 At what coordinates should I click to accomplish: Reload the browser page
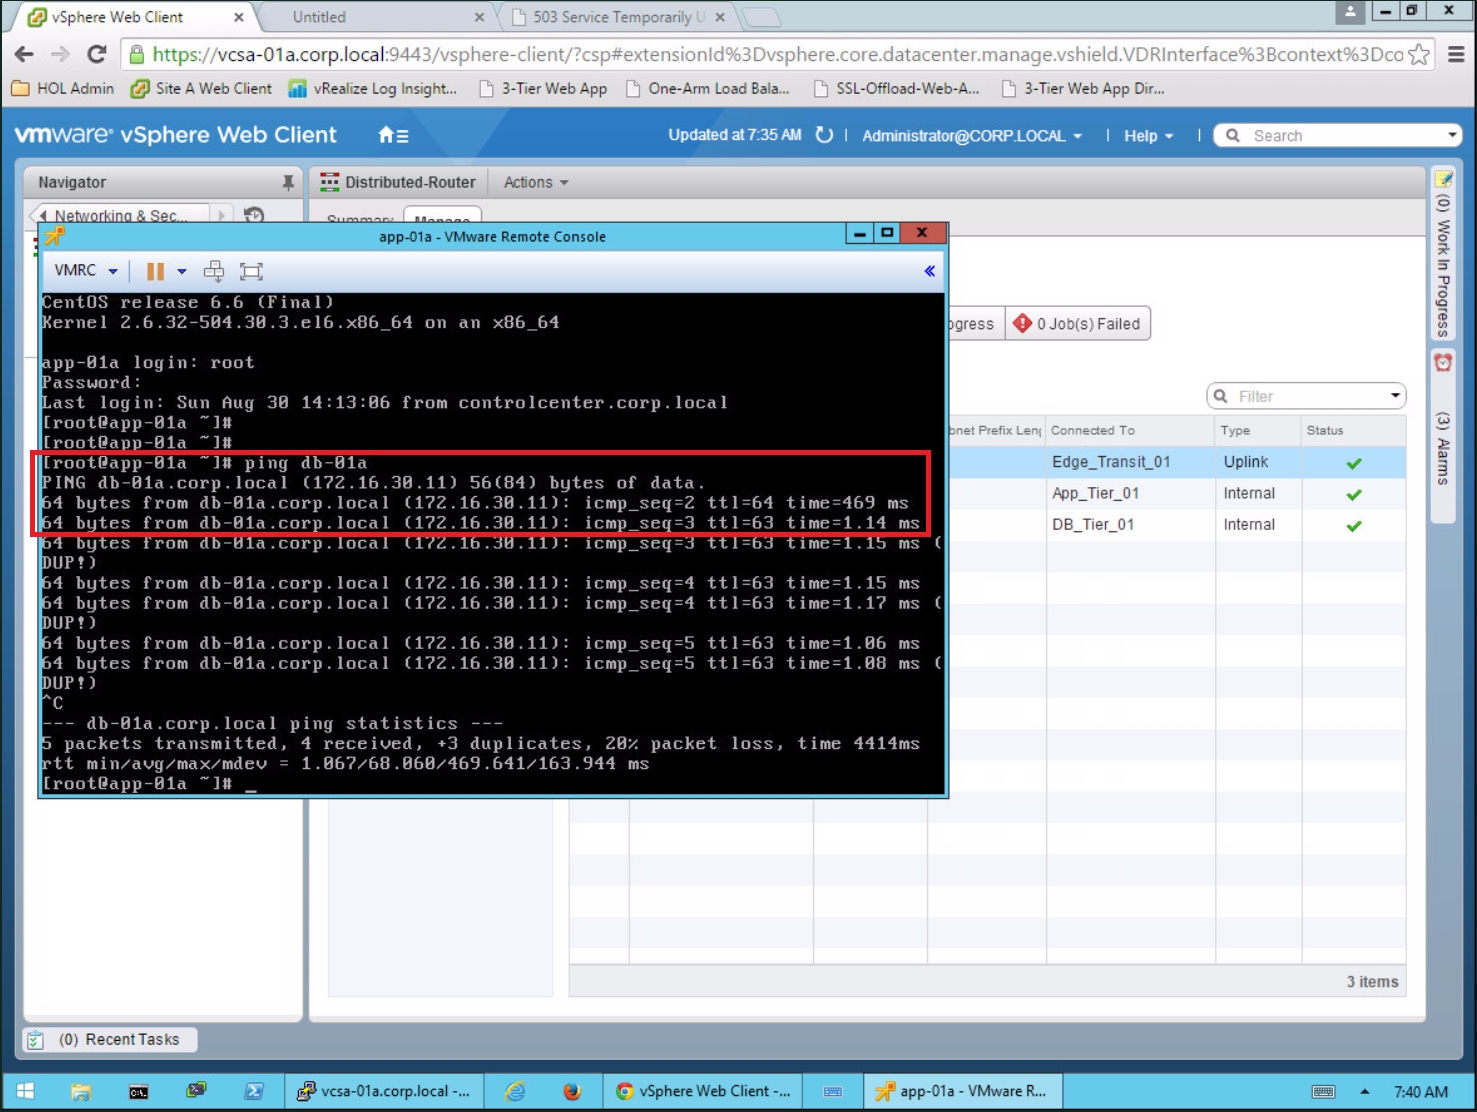[x=97, y=54]
